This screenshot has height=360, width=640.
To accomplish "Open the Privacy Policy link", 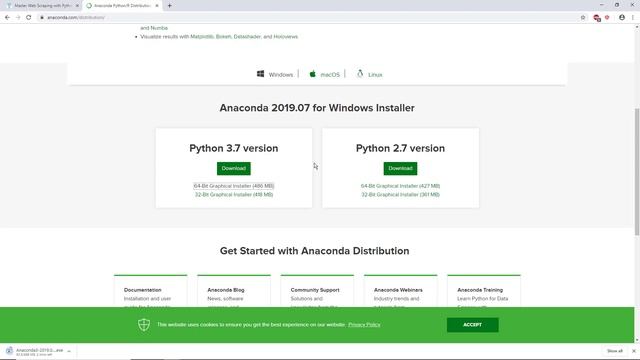I will coord(364,324).
